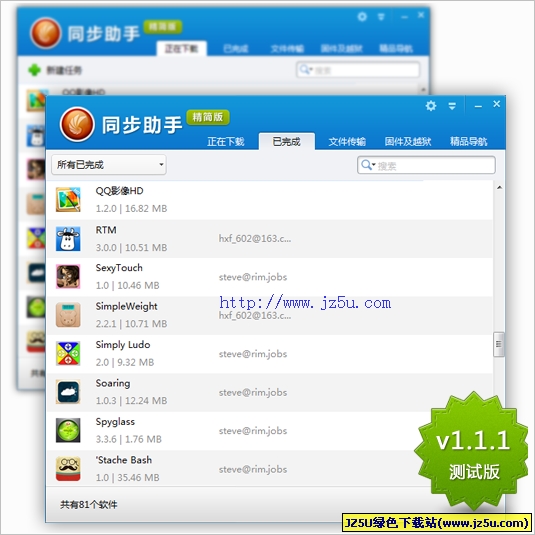Click green plus 新建任务 icon in back window

click(x=34, y=70)
